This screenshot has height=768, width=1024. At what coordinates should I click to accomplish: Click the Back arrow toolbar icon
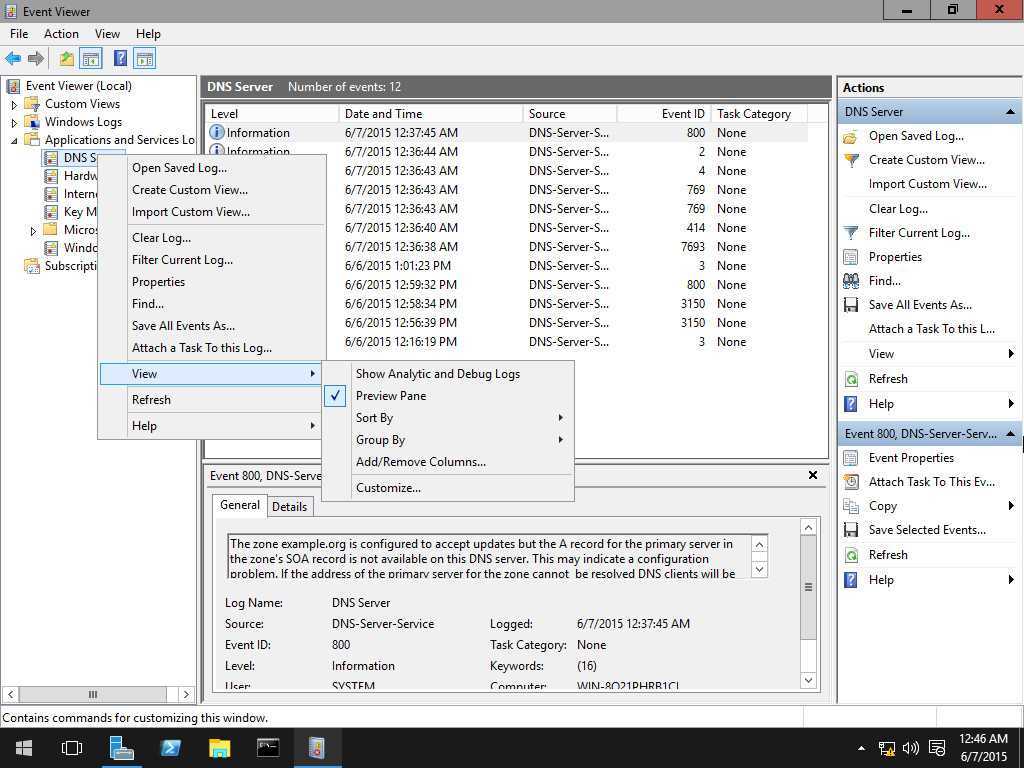[x=13, y=59]
